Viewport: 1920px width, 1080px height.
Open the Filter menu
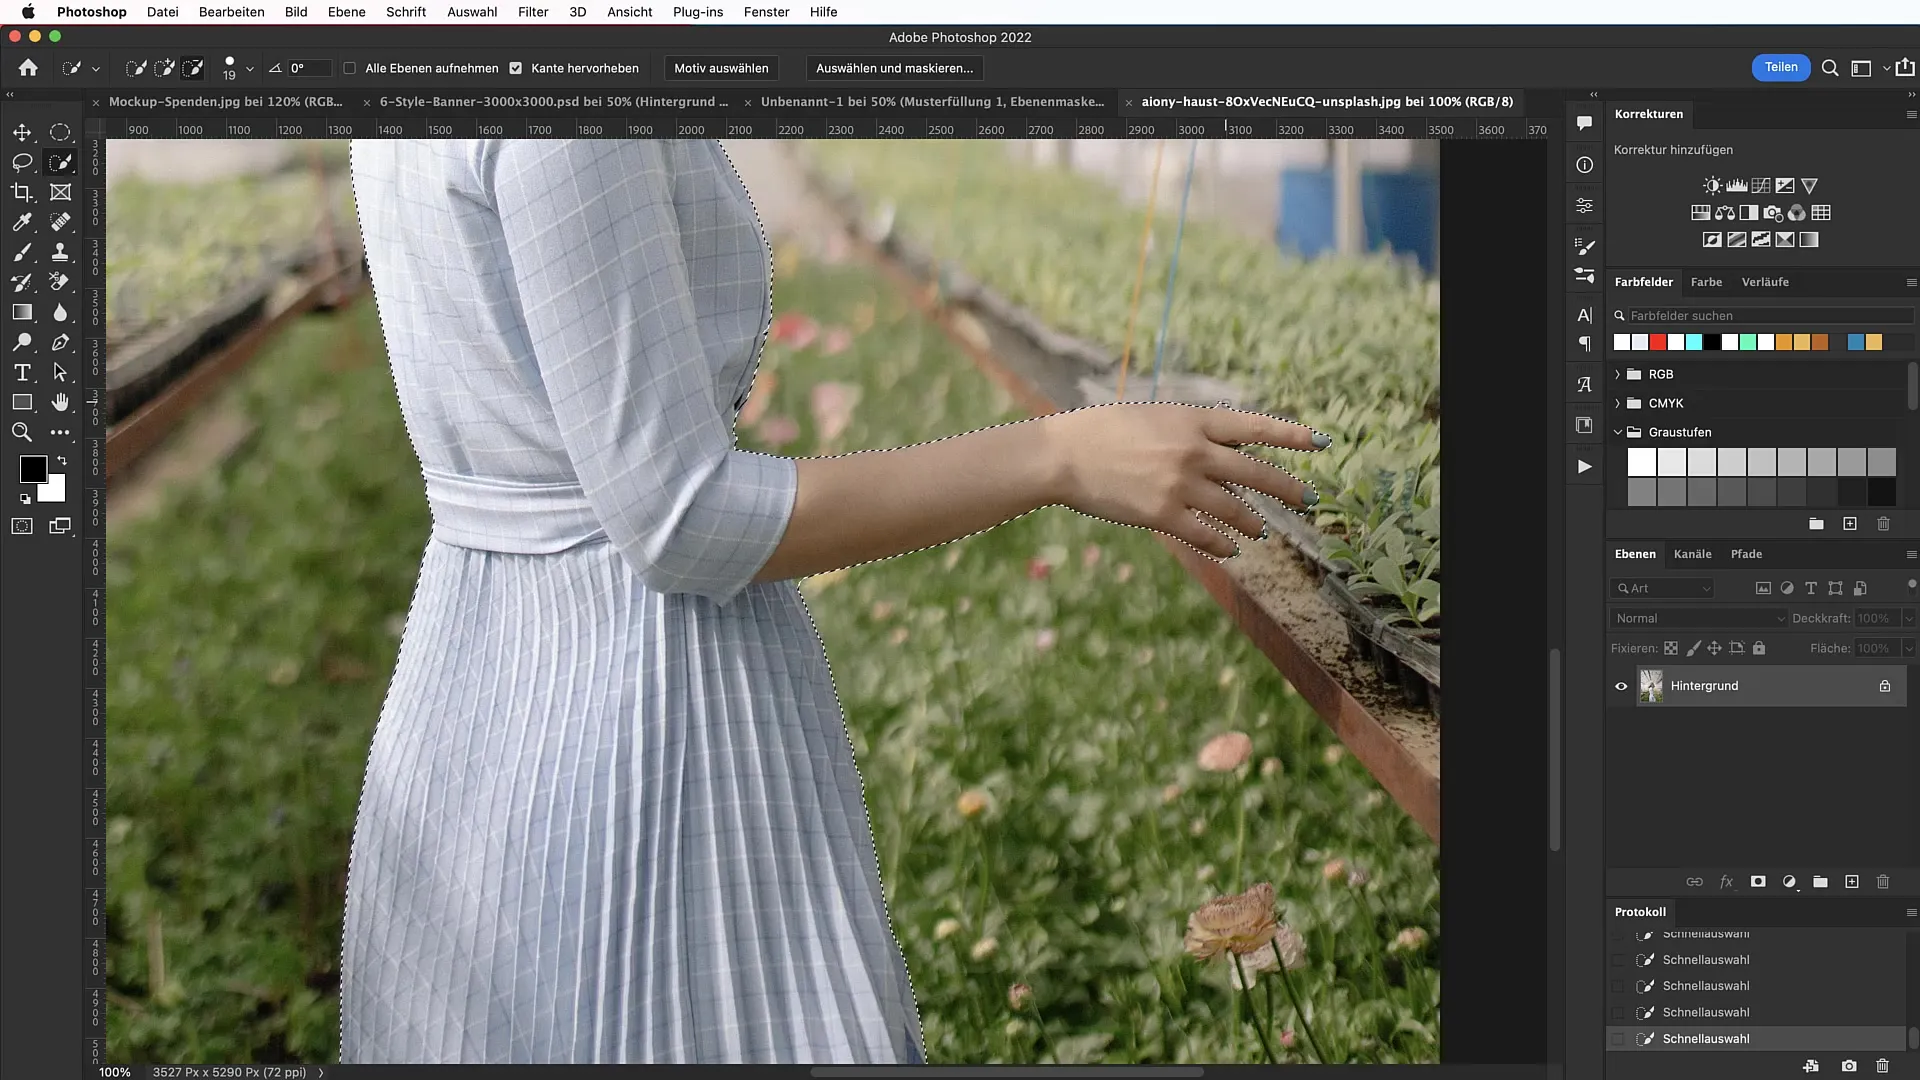point(533,12)
